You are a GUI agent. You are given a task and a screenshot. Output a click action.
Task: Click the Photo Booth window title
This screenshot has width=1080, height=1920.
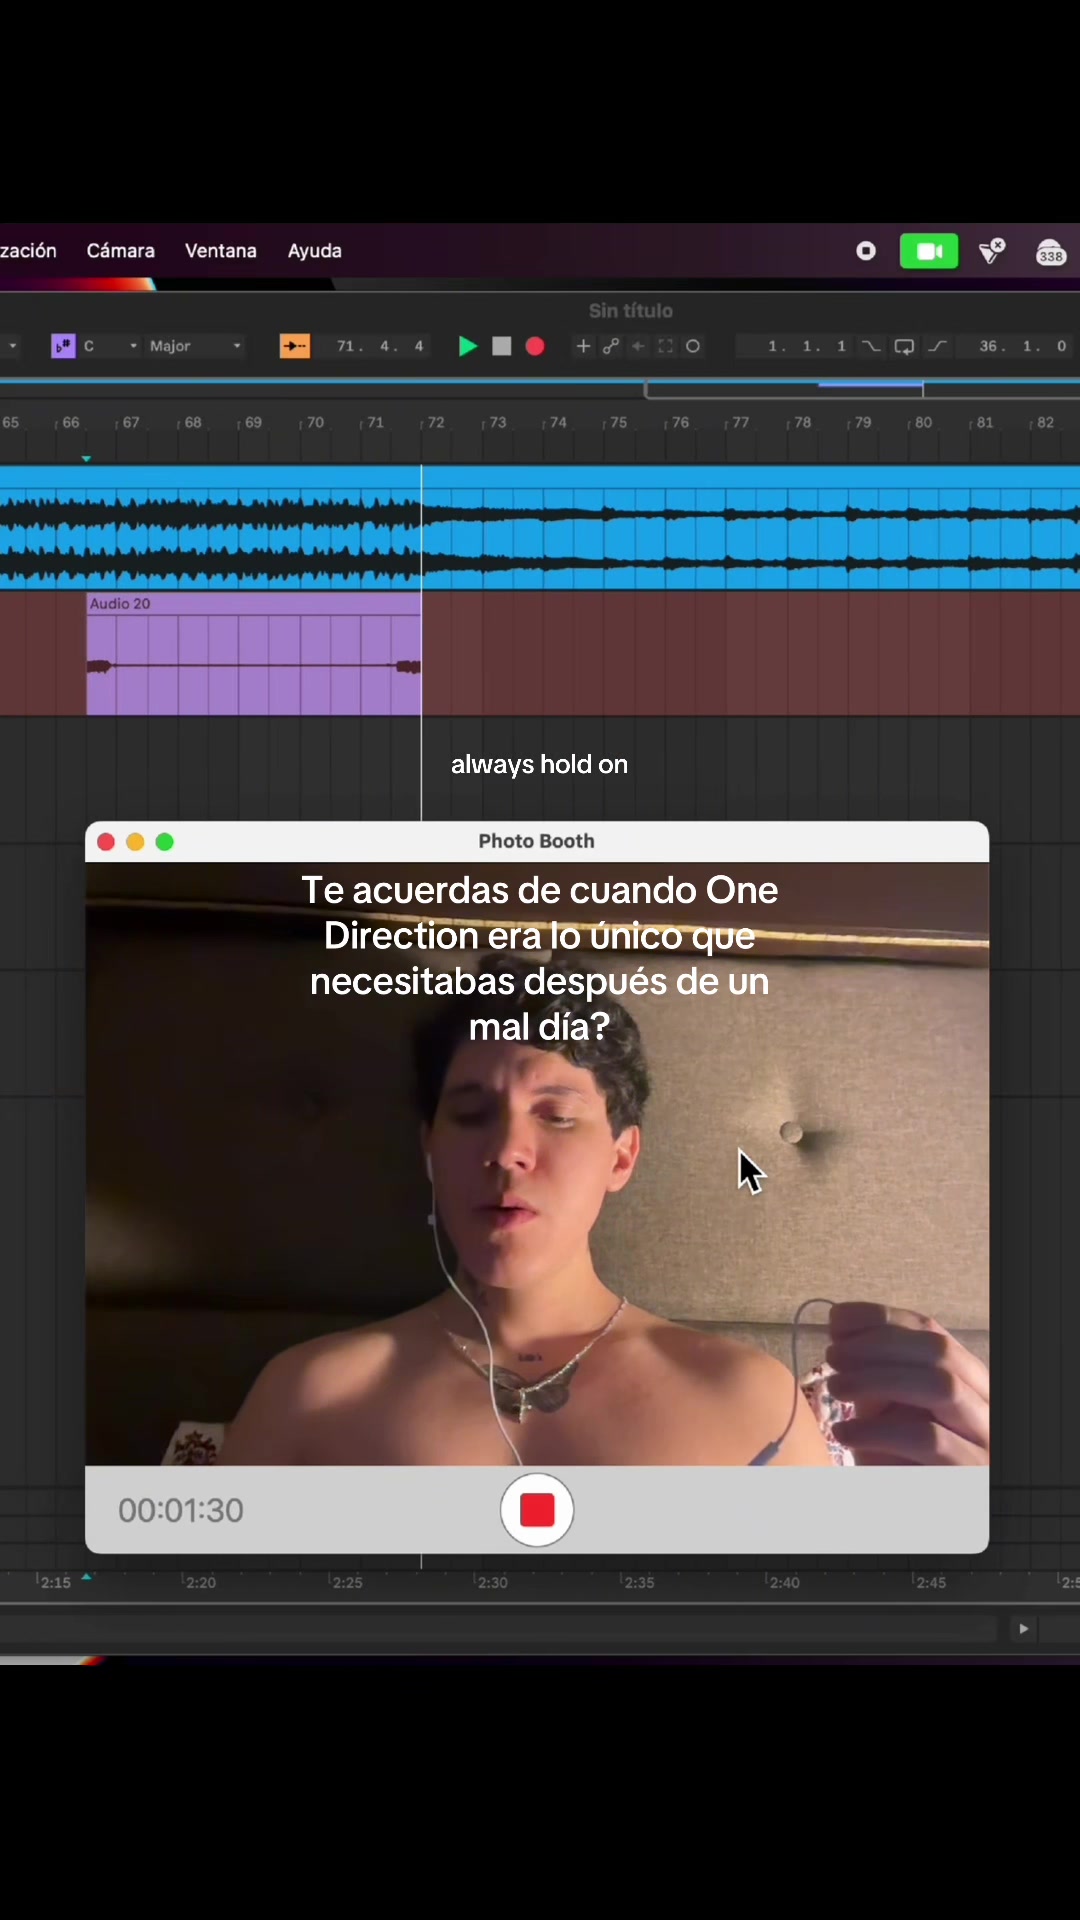click(536, 841)
